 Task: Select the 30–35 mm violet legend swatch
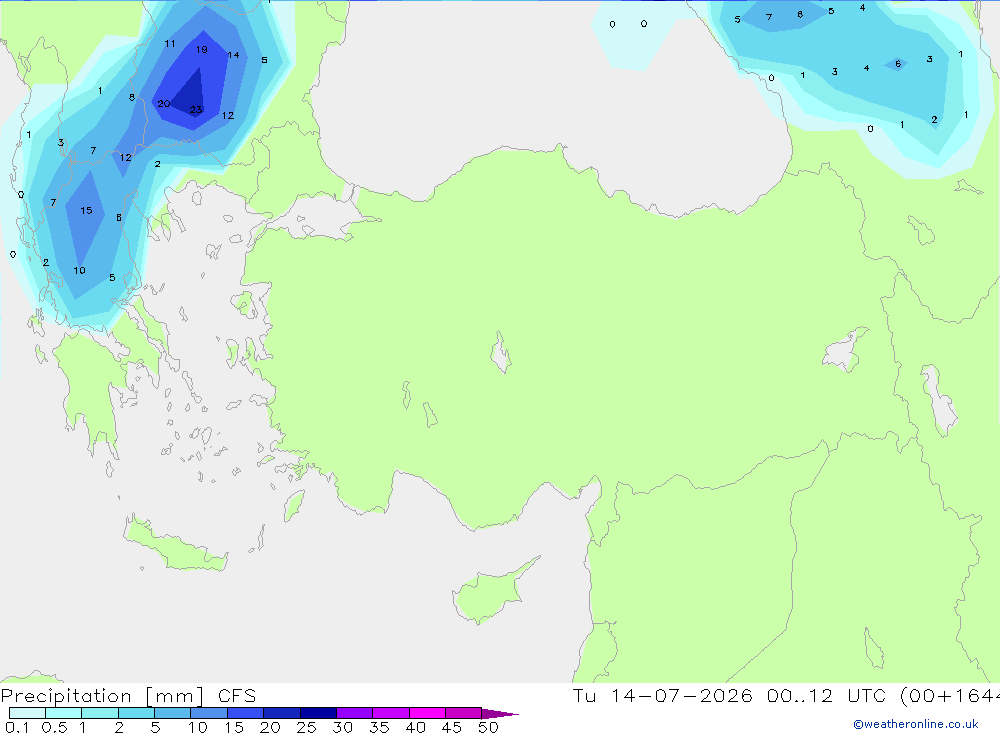354,713
